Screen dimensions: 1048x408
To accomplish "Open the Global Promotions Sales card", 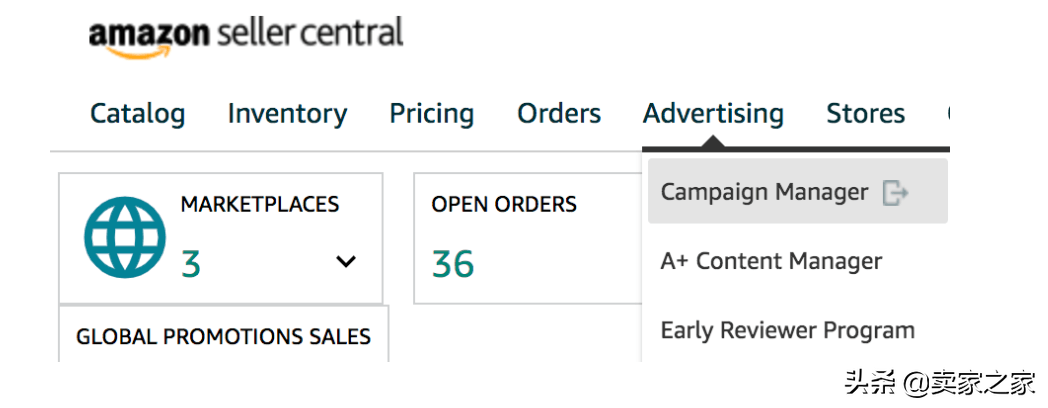I will click(x=223, y=334).
